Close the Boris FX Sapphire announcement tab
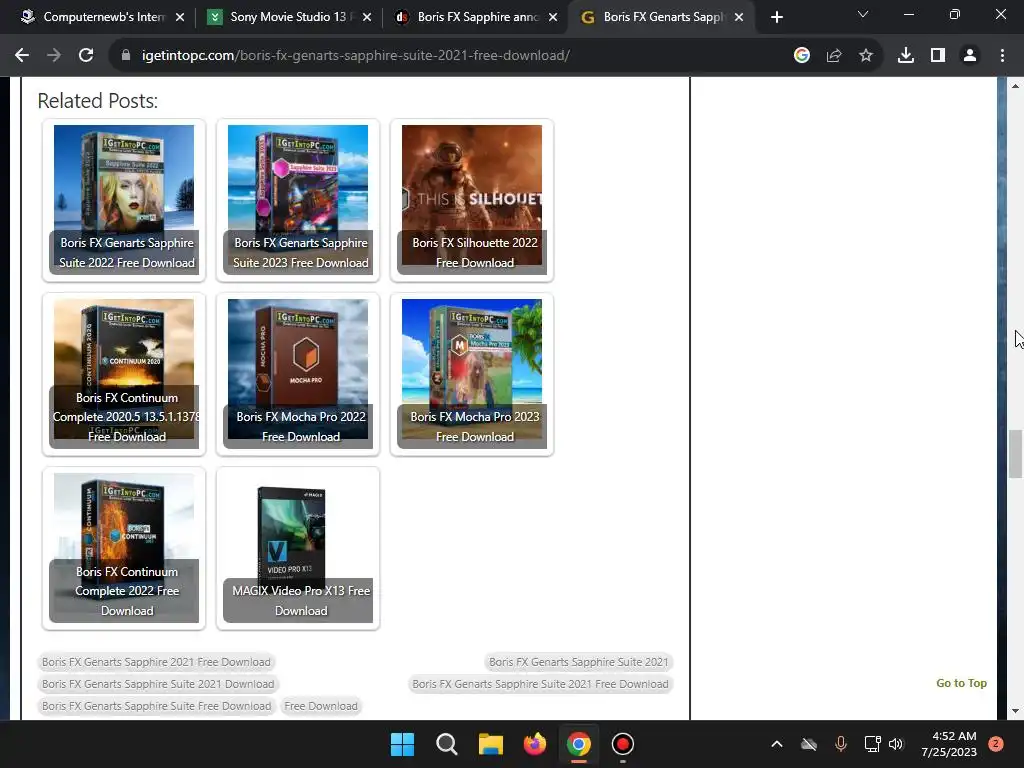Screen dimensions: 1024x768 click(553, 17)
